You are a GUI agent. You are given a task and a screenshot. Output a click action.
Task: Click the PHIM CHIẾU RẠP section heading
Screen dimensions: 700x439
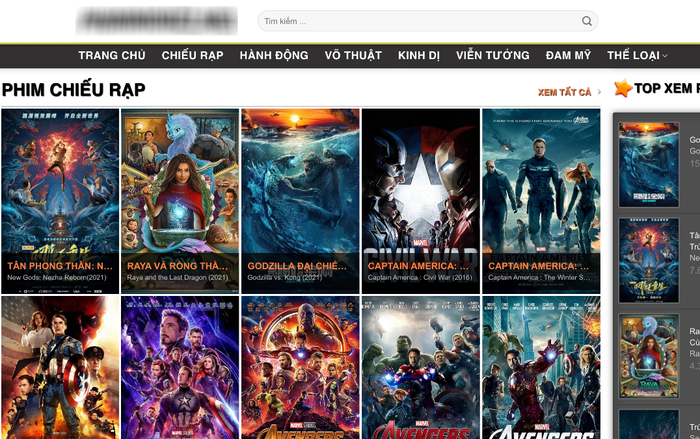pyautogui.click(x=74, y=91)
